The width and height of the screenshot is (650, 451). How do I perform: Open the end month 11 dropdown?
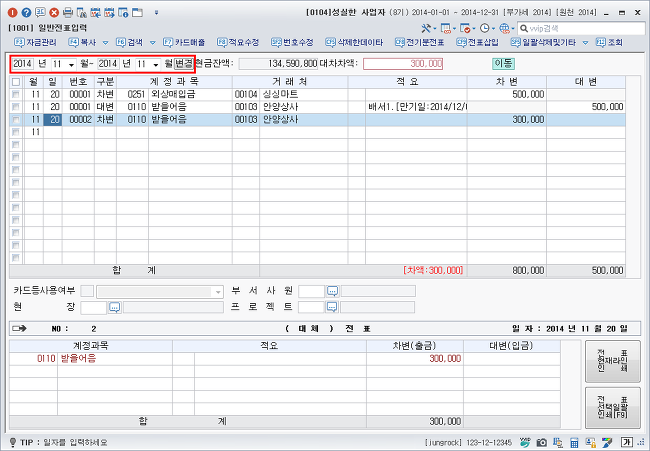tap(155, 65)
